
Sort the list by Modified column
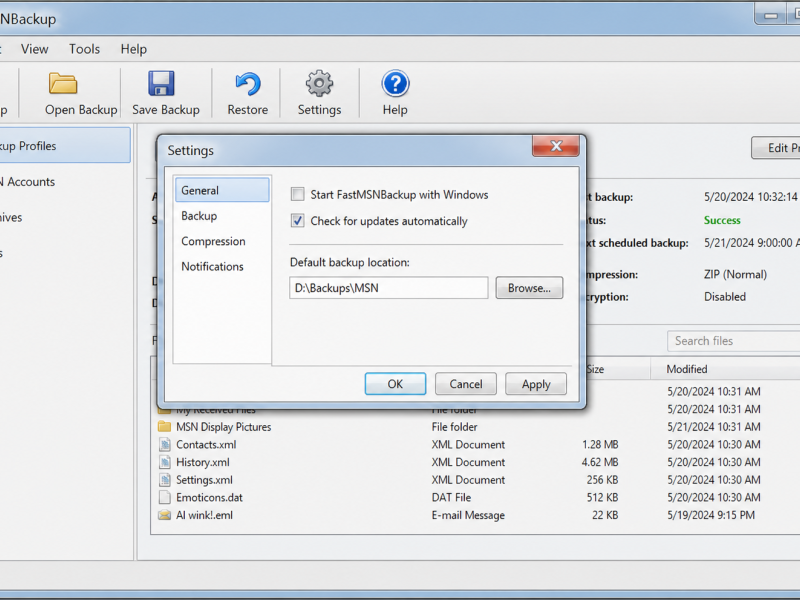click(687, 369)
